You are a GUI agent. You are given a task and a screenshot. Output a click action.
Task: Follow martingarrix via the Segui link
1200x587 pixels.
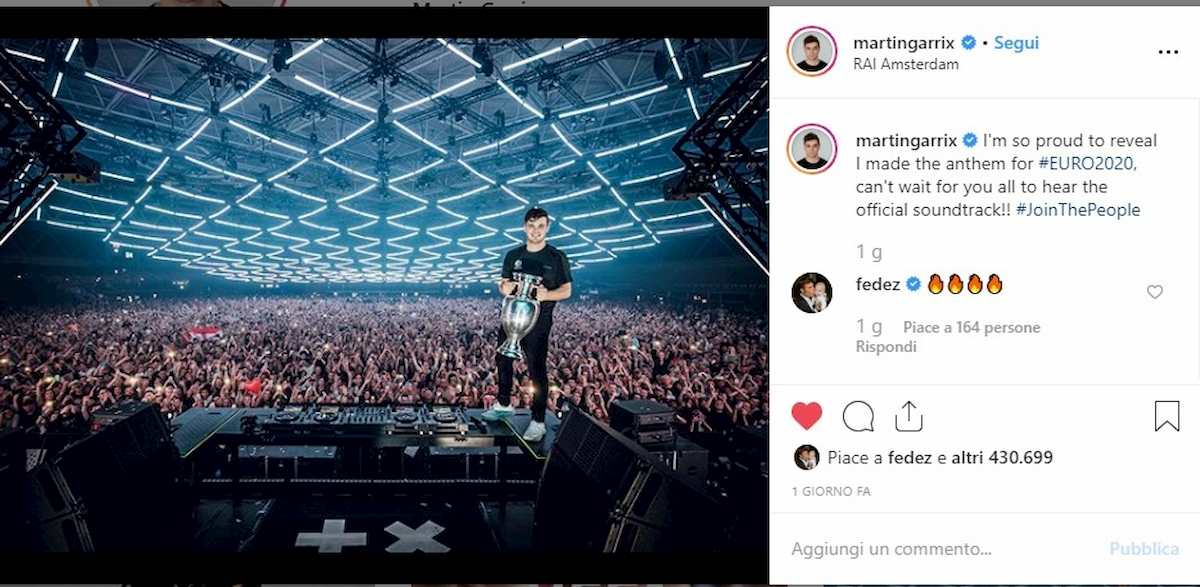[1015, 42]
